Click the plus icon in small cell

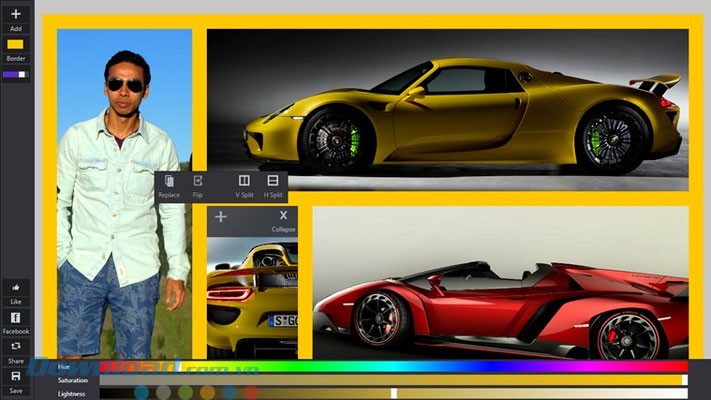point(221,216)
